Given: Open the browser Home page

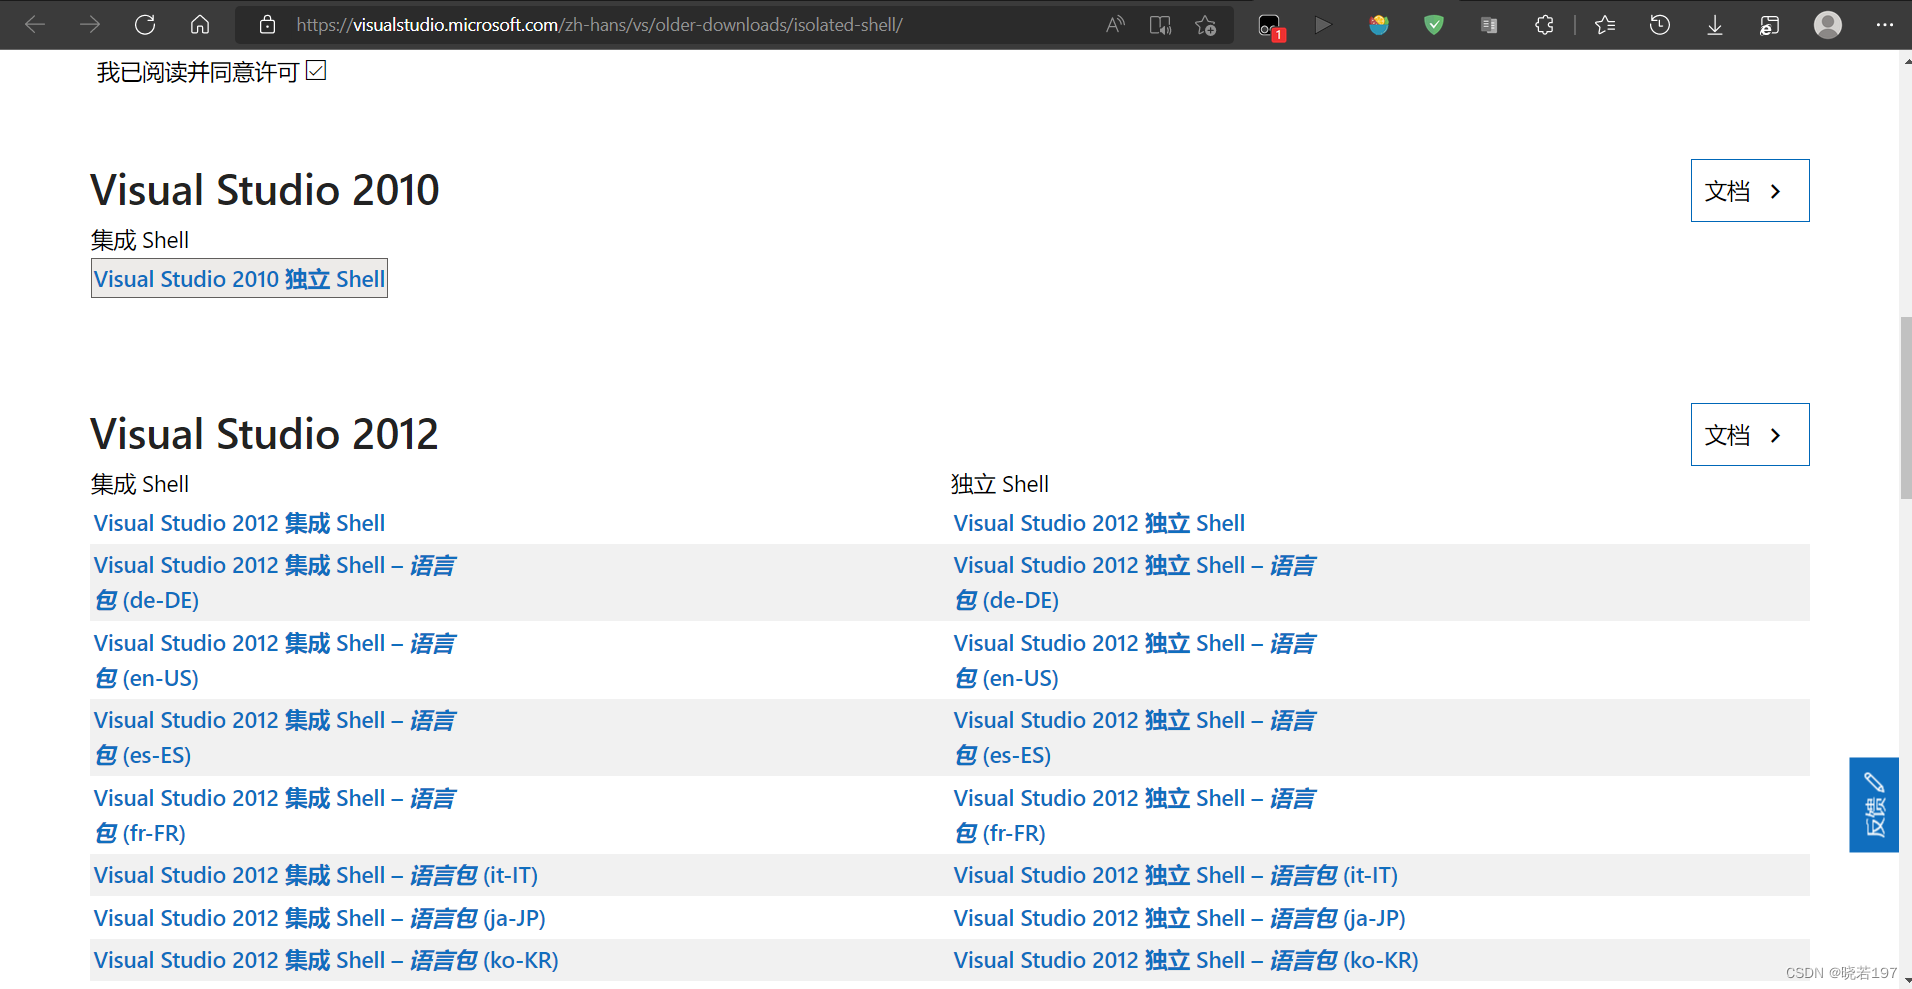Looking at the screenshot, I should click(x=199, y=24).
